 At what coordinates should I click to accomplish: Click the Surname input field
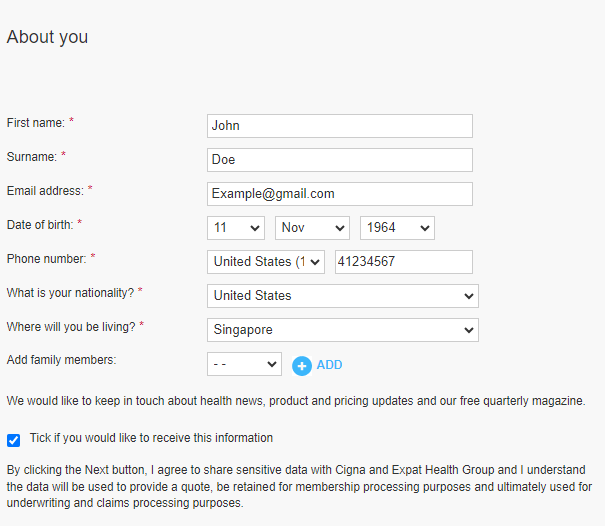pyautogui.click(x=340, y=160)
